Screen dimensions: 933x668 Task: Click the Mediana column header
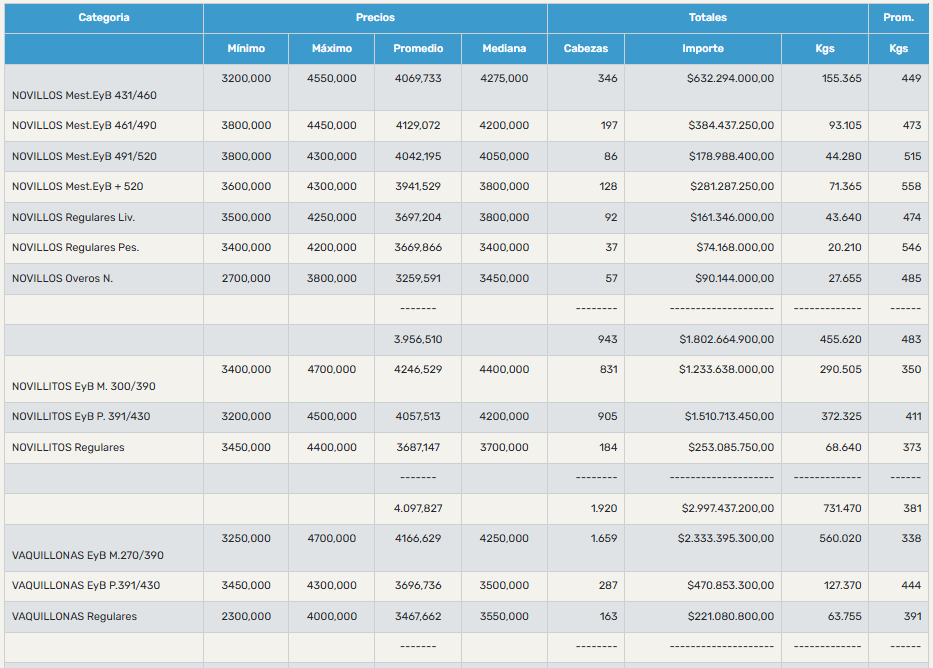pos(504,49)
